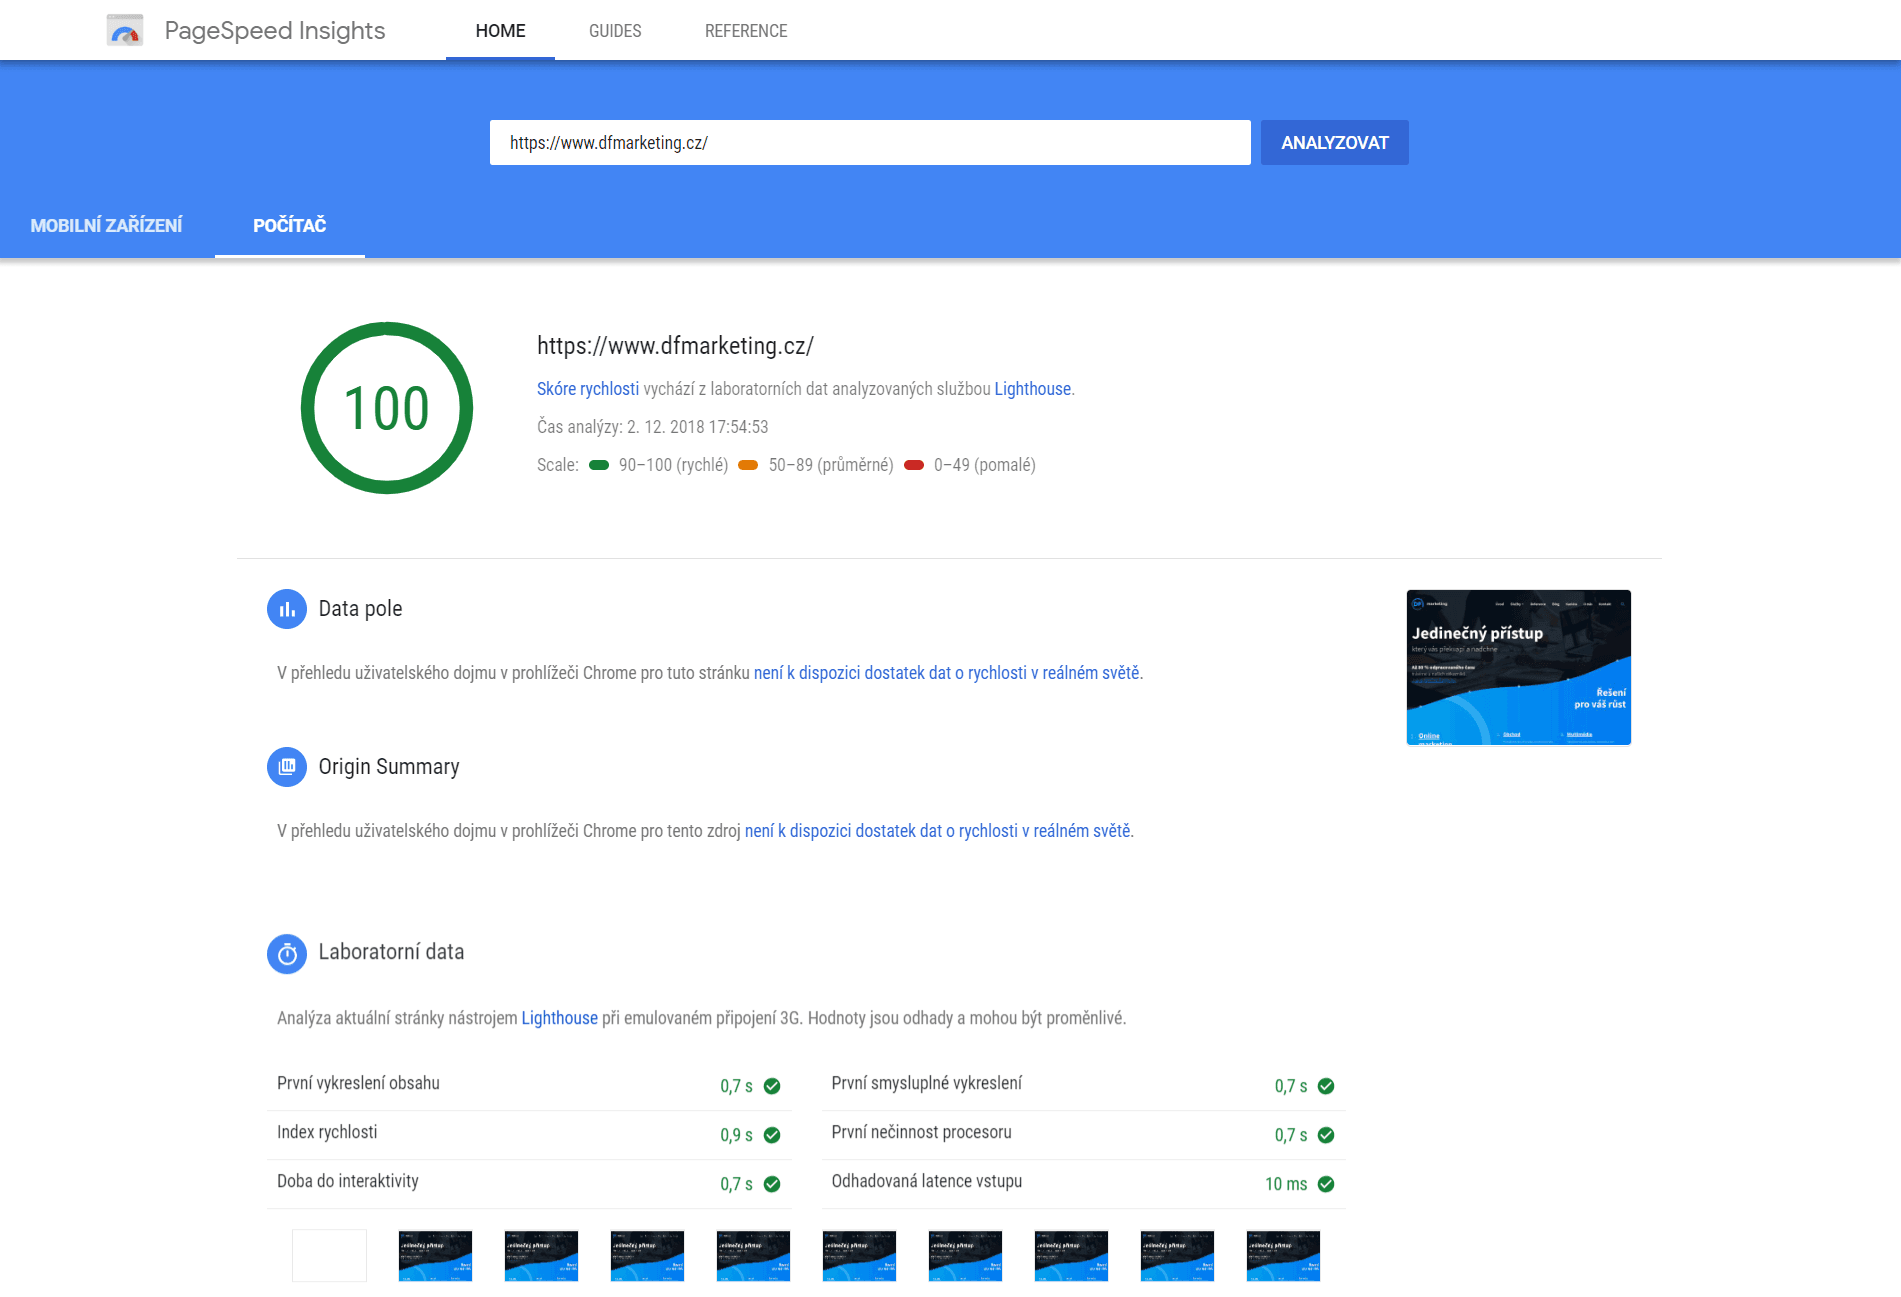1901x1297 pixels.
Task: Select the Počítač tab
Action: pyautogui.click(x=289, y=226)
